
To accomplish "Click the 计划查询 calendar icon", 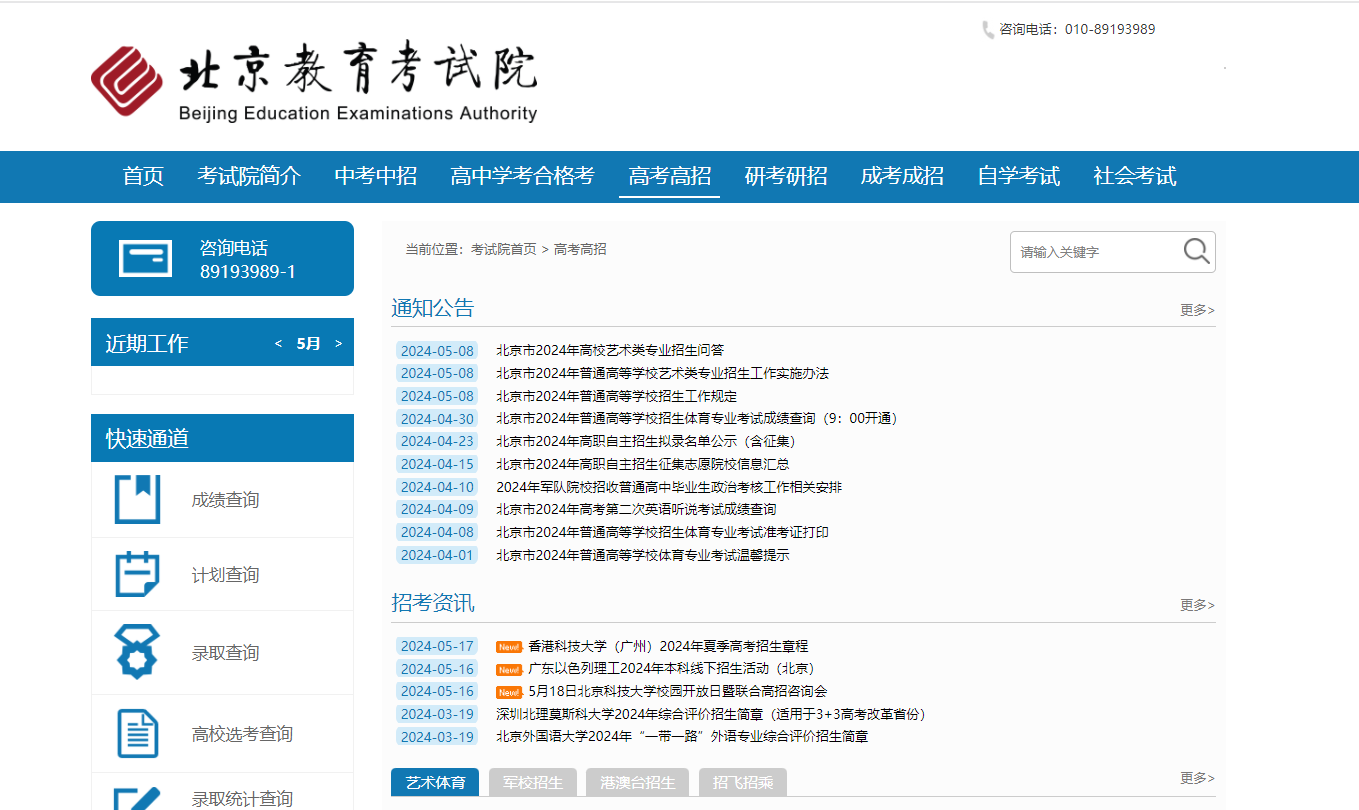I will click(137, 574).
